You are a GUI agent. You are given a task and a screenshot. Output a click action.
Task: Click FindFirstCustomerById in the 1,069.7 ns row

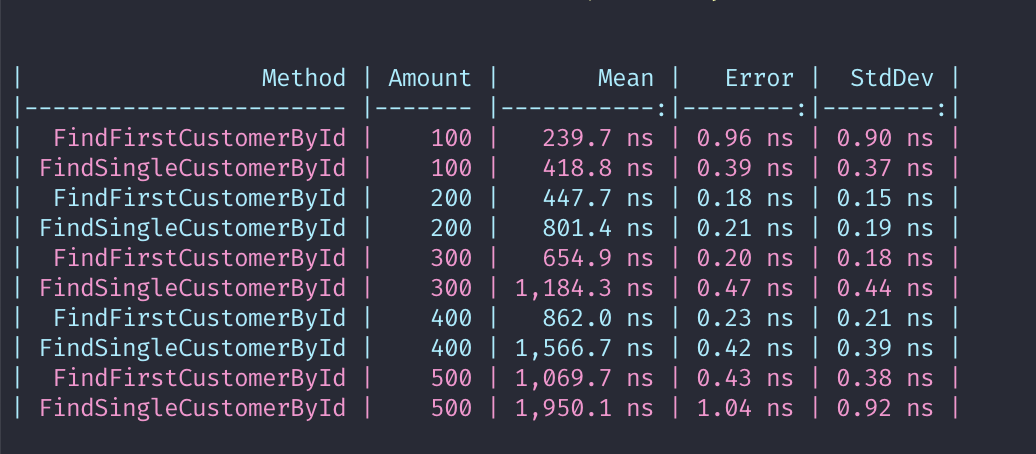200,379
